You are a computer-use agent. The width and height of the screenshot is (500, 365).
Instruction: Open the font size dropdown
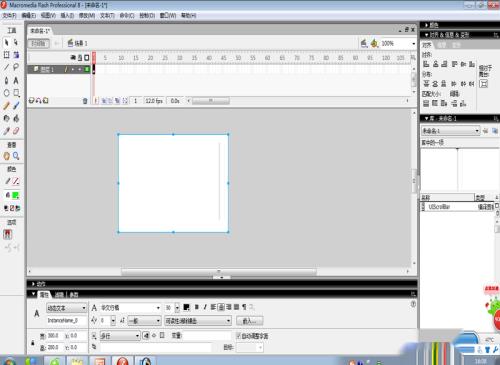(177, 308)
